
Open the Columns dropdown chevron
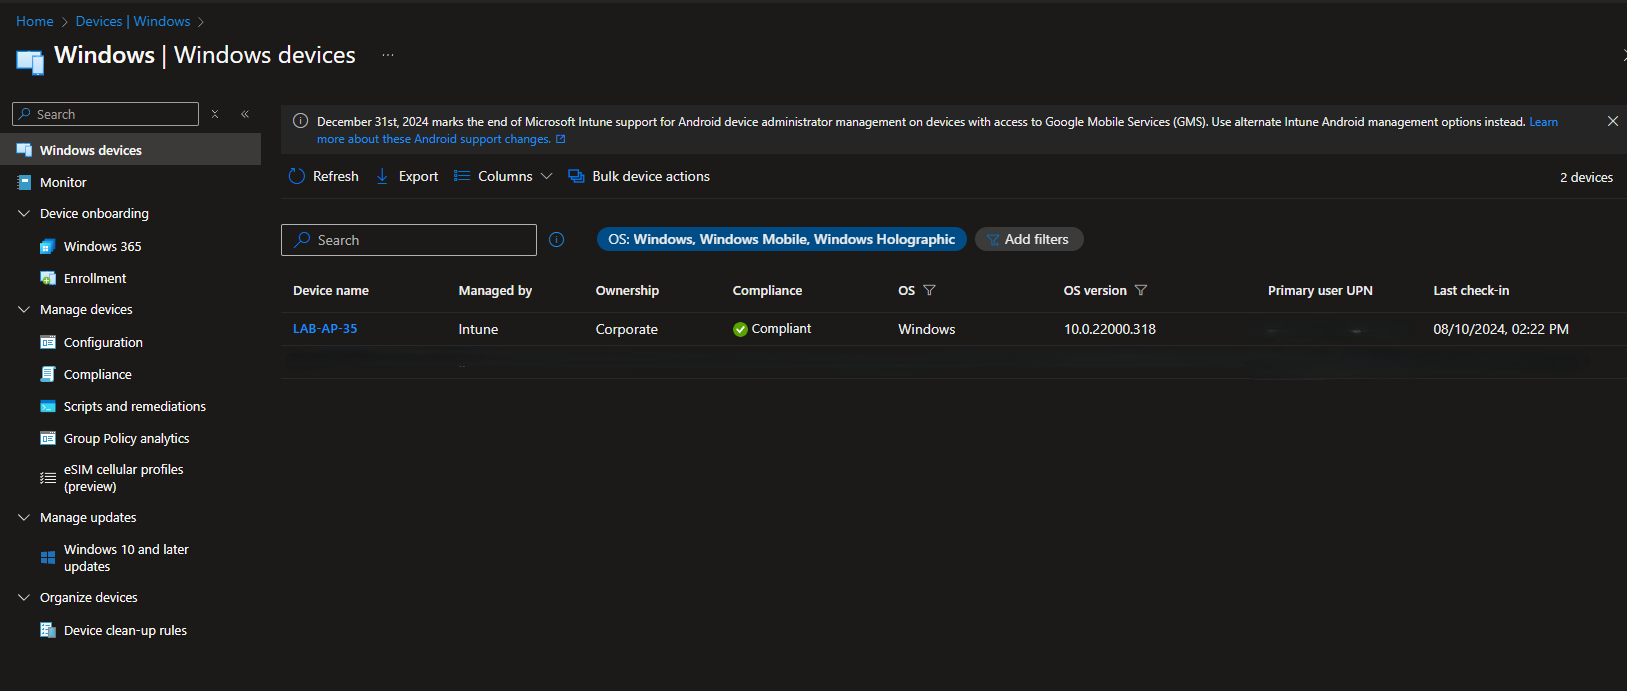point(546,176)
